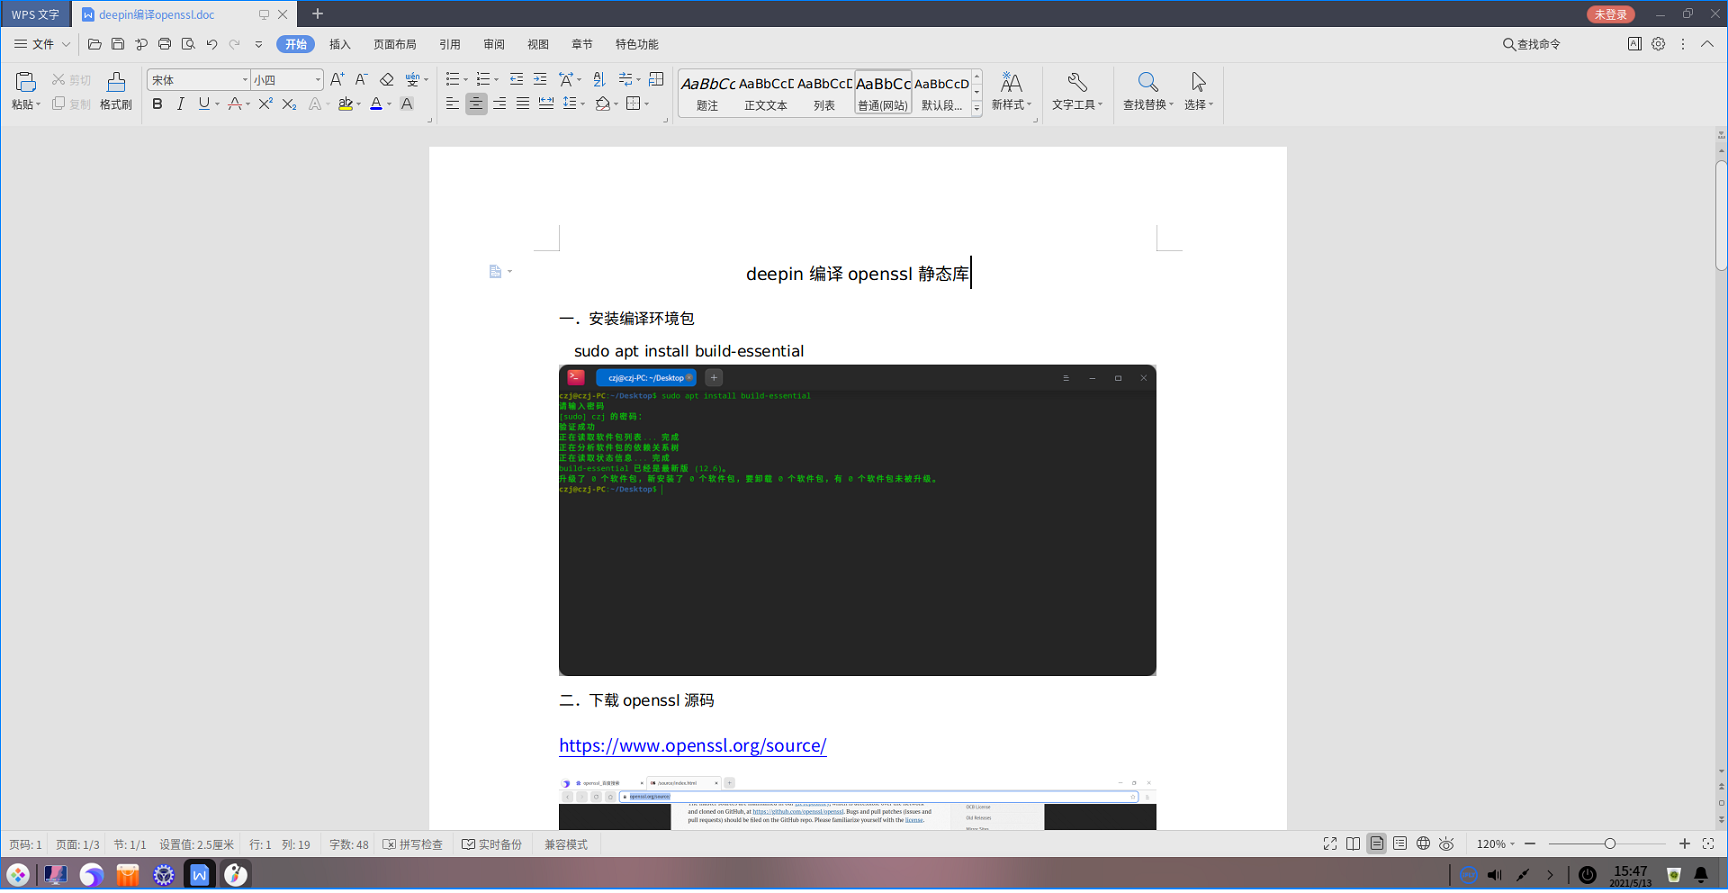Open the 插入 (Insert) tab
Viewport: 1728px width, 893px height.
pos(340,44)
